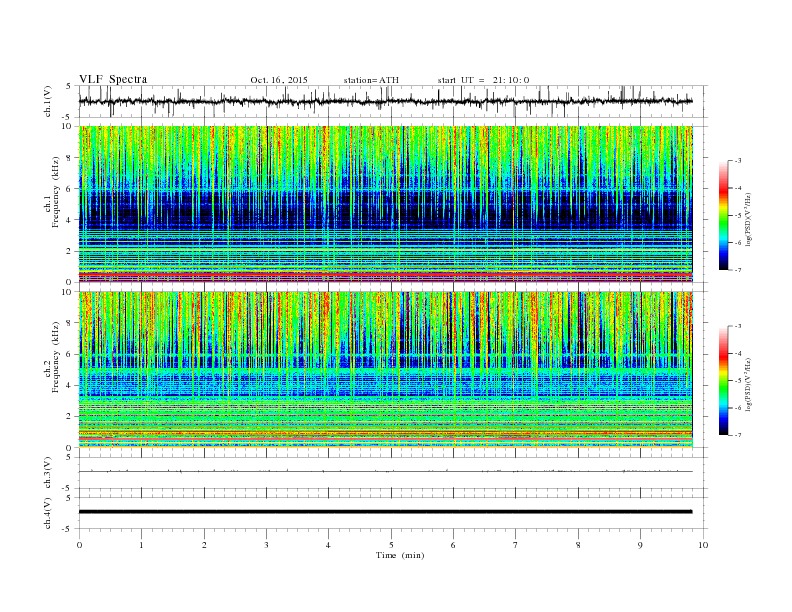
Task: Click time axis tick label '7'
Action: tap(516, 545)
